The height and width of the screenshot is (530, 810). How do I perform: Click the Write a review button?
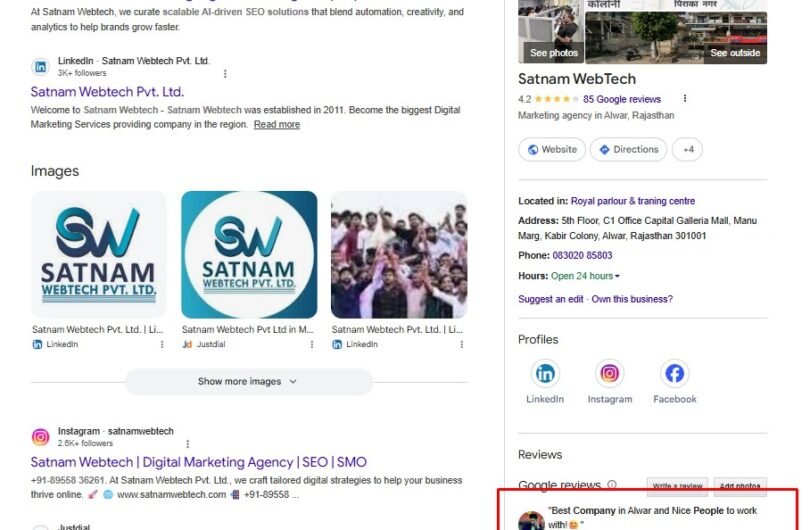(x=677, y=486)
